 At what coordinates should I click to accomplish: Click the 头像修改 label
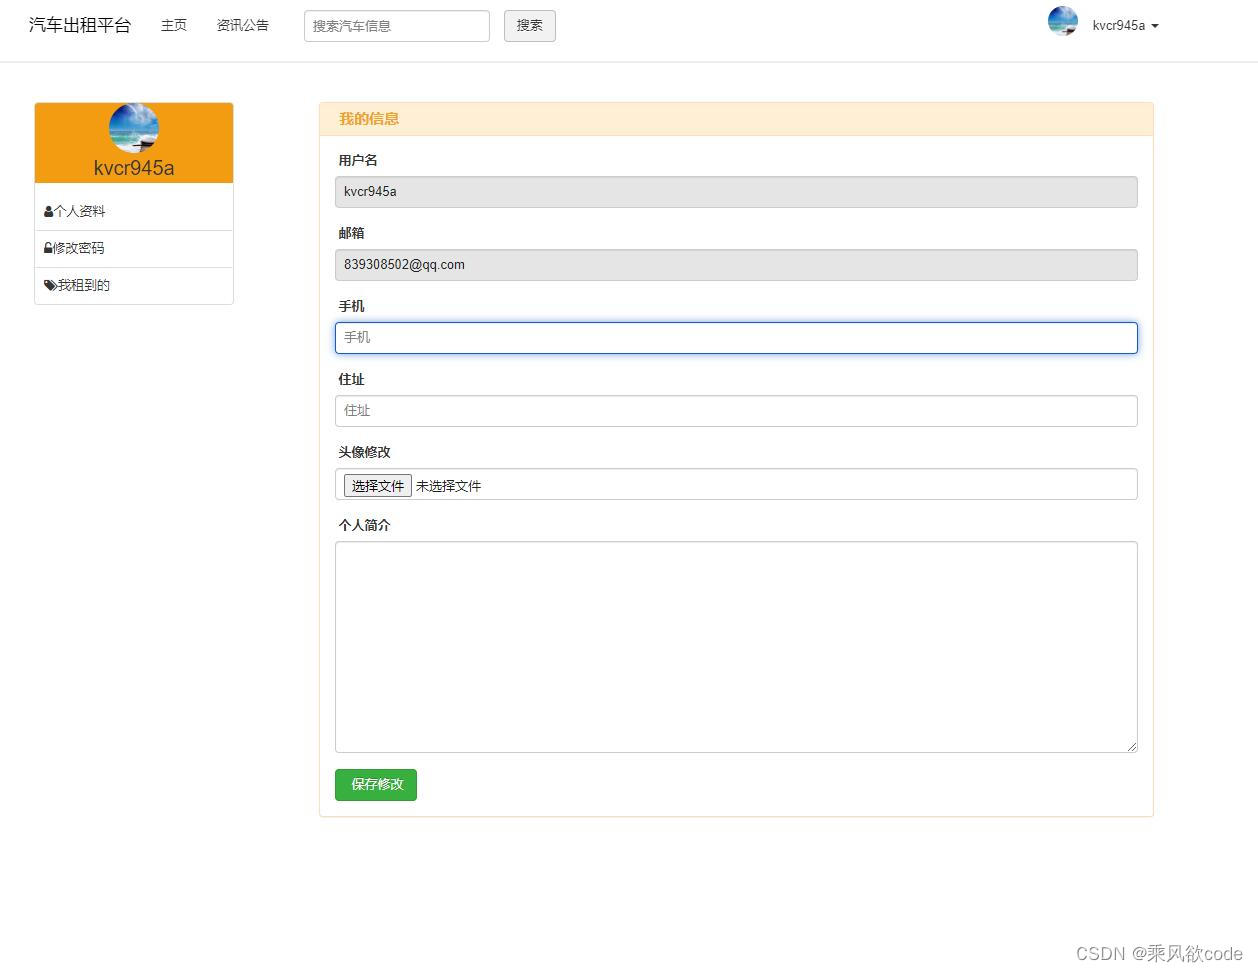[x=364, y=452]
